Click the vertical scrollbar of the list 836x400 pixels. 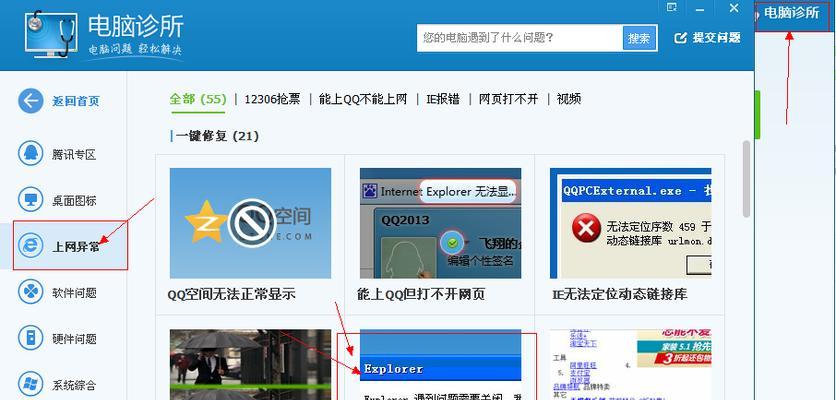click(x=746, y=179)
